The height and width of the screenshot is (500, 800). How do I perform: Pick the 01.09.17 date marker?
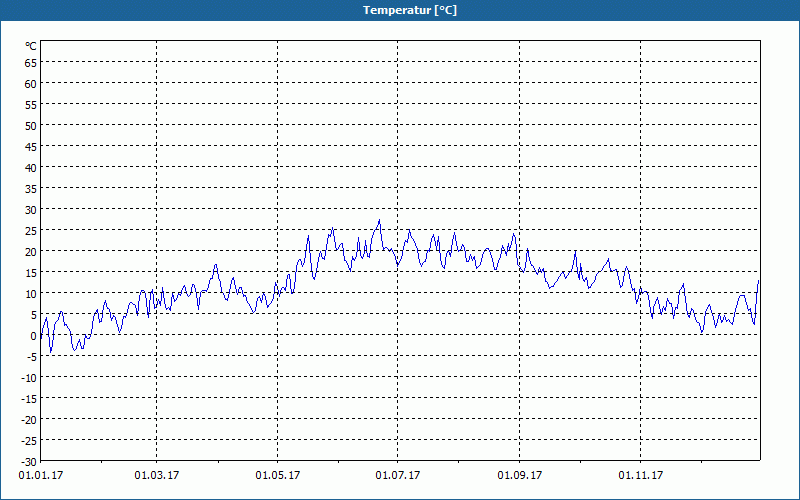point(520,475)
